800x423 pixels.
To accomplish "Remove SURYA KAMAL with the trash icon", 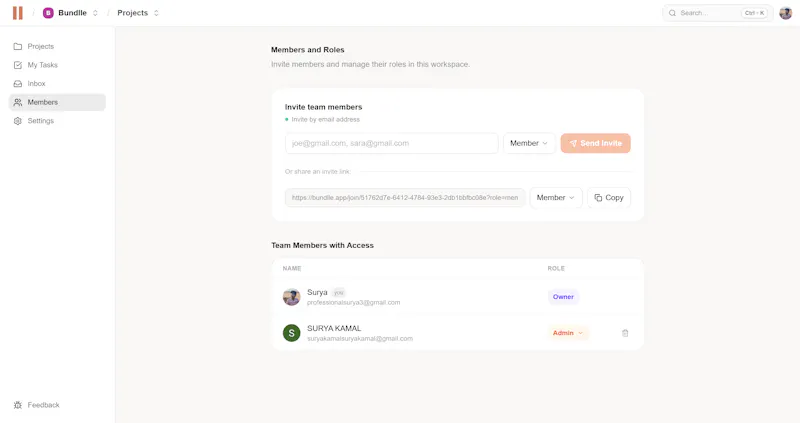I will (x=625, y=333).
